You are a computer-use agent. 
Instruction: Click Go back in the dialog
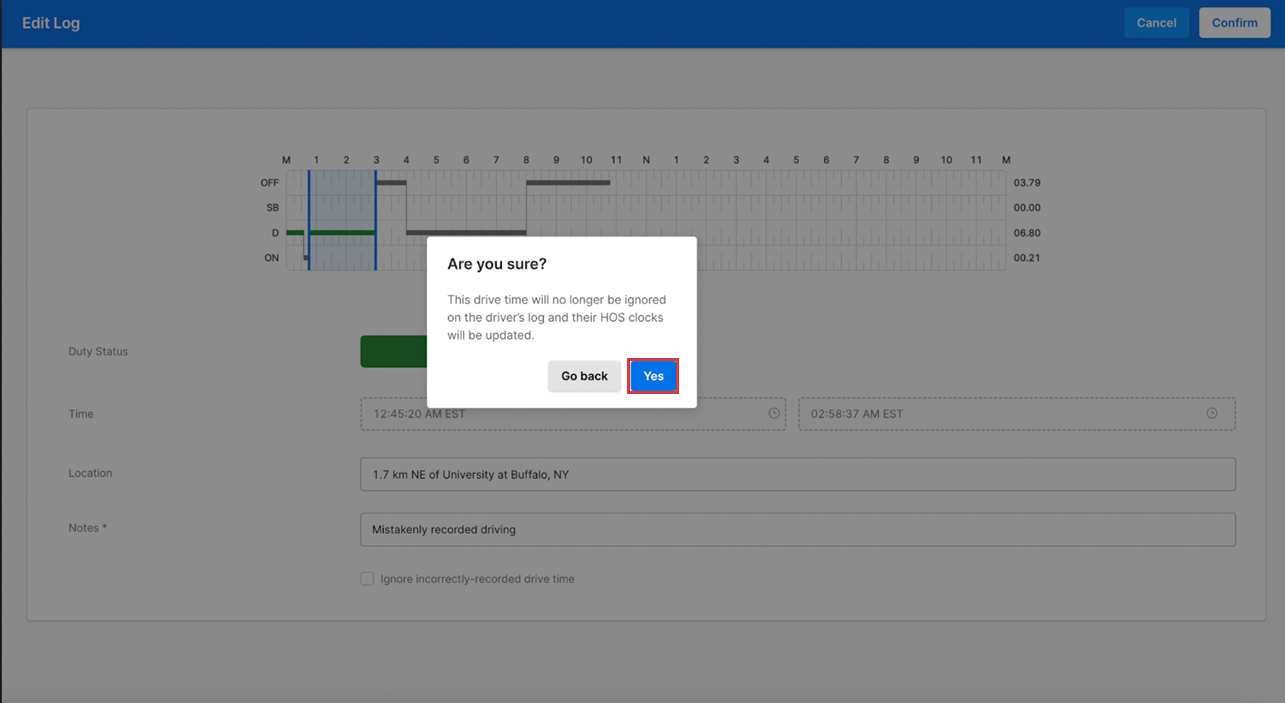[x=584, y=376]
